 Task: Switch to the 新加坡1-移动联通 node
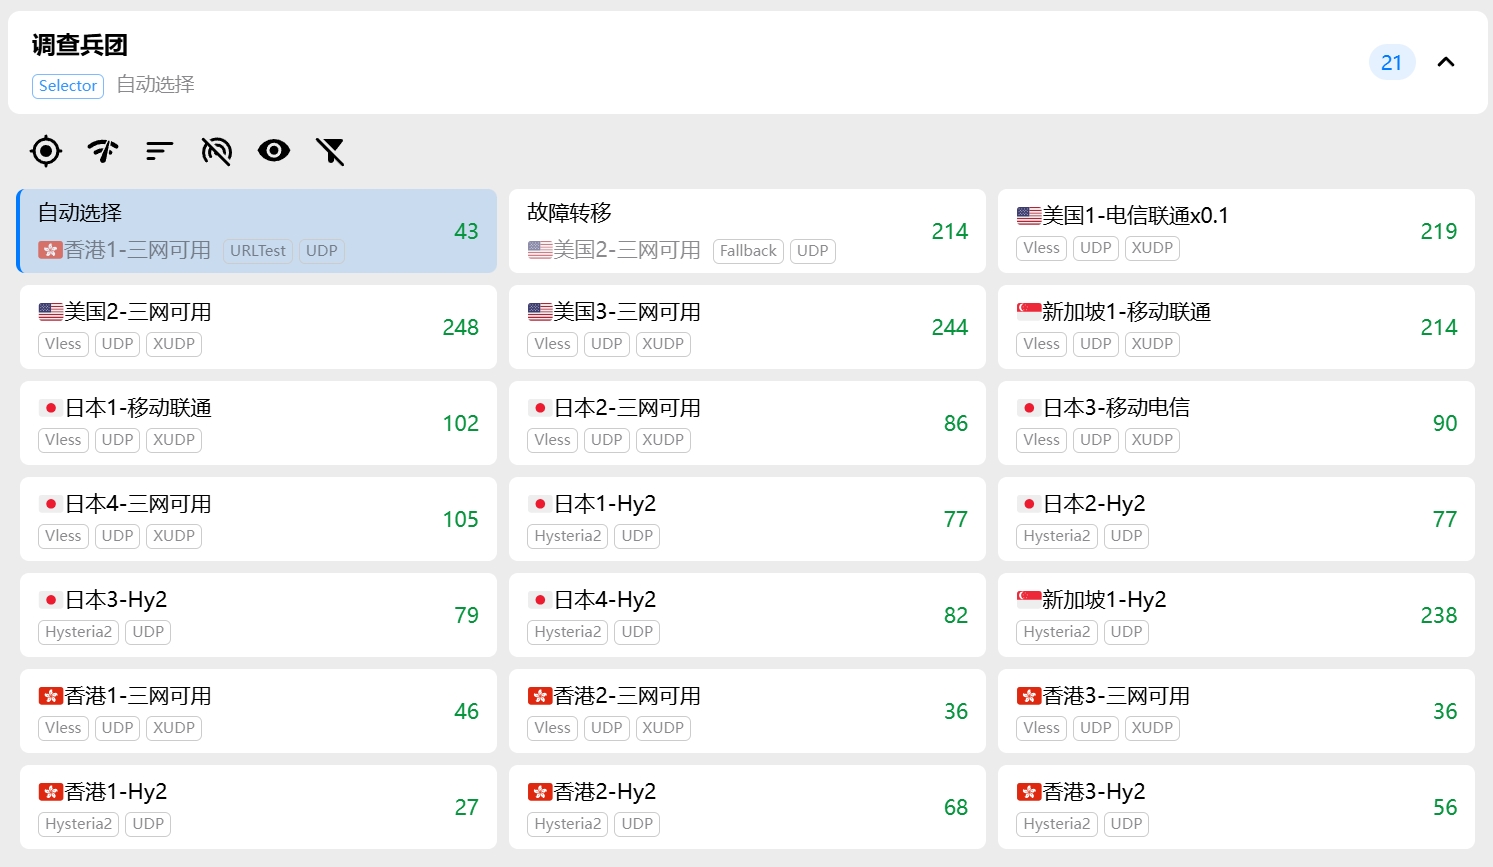(1235, 327)
